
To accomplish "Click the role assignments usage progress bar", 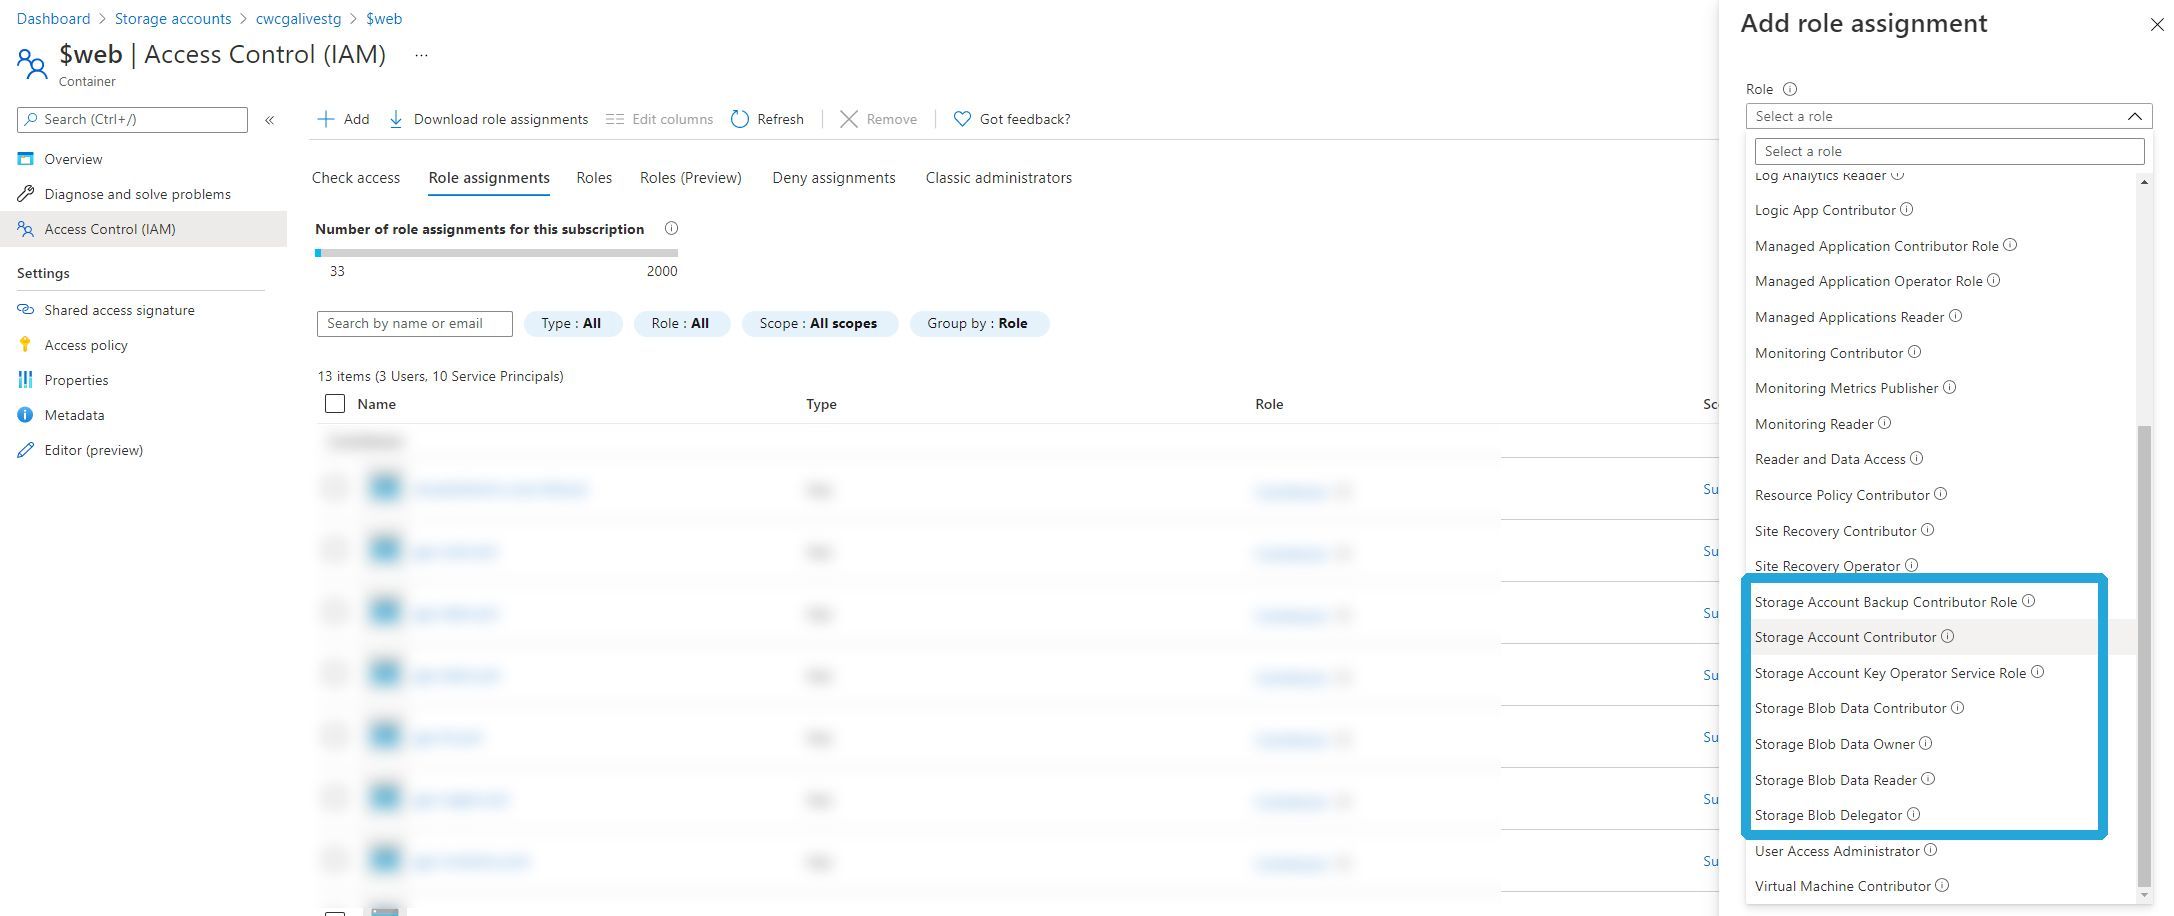I will tap(497, 253).
